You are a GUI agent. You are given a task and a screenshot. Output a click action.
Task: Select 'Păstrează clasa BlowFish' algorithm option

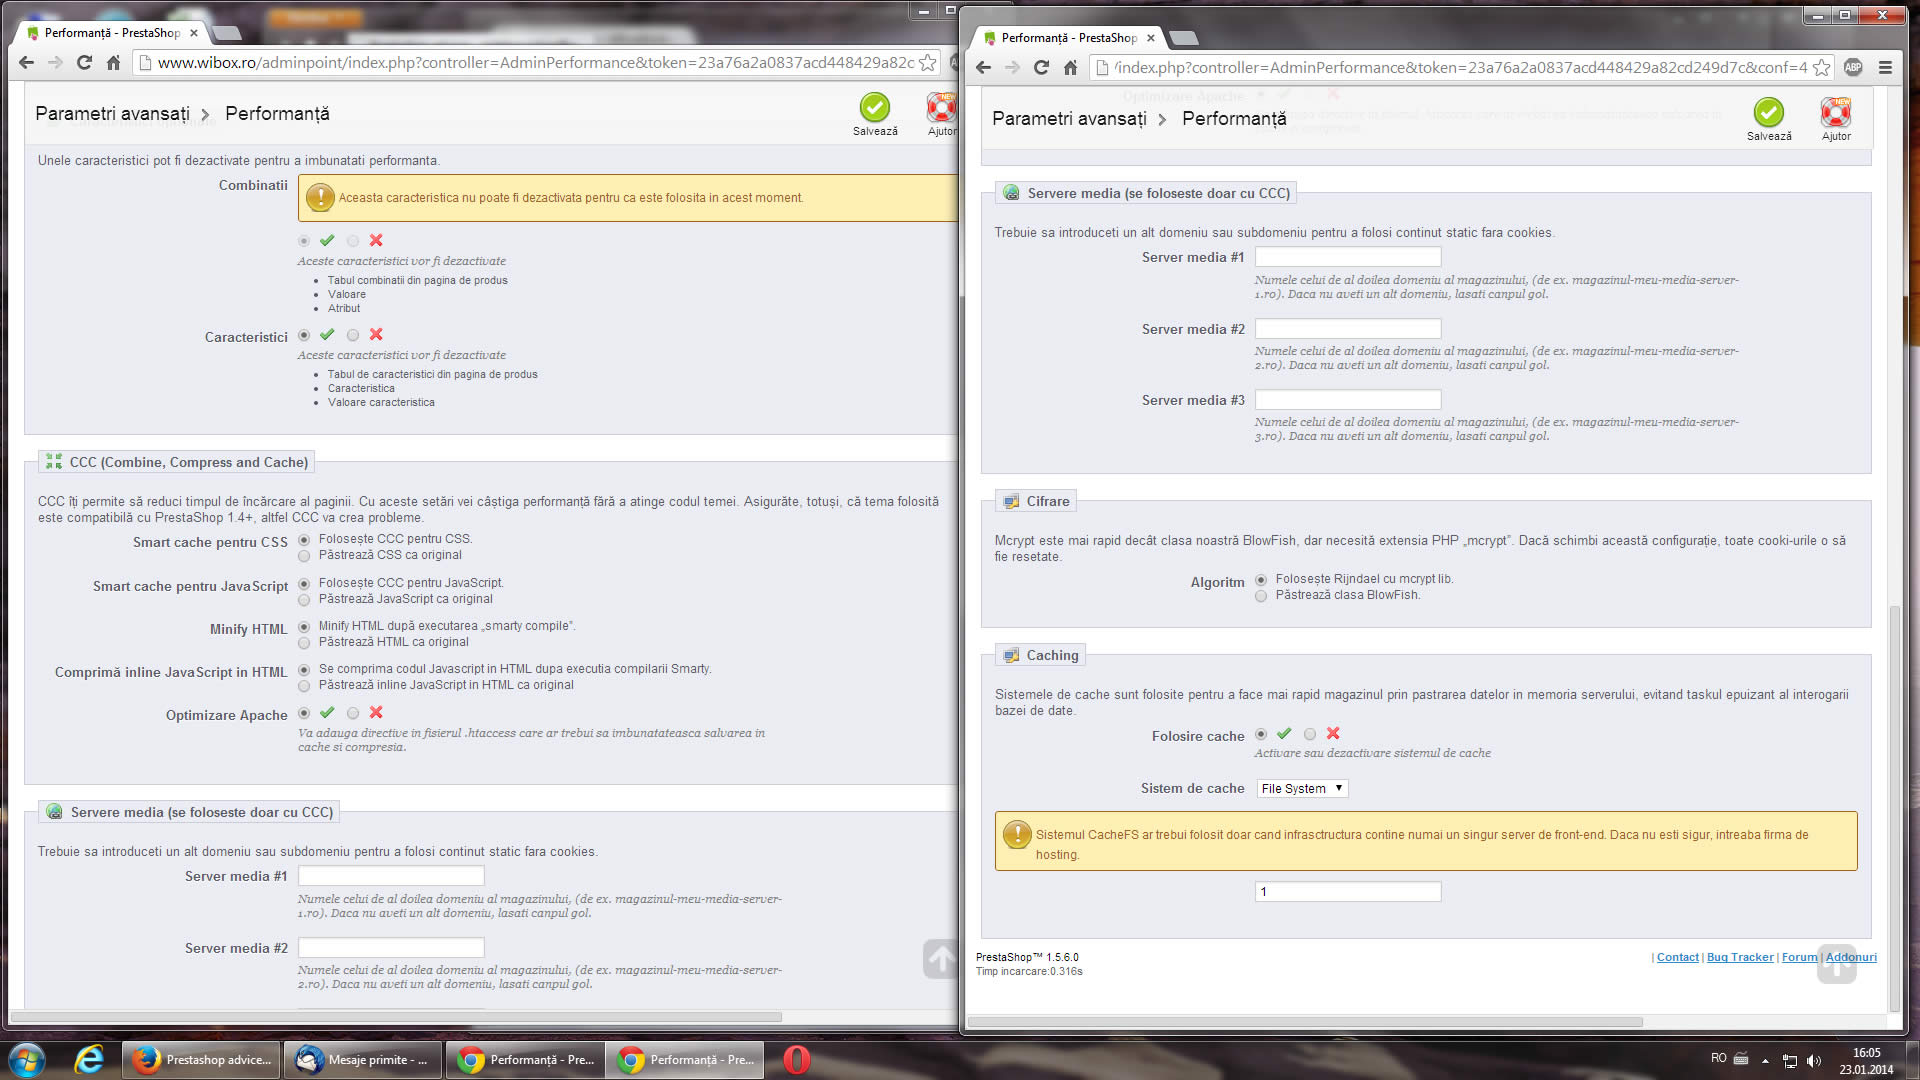click(x=1261, y=596)
